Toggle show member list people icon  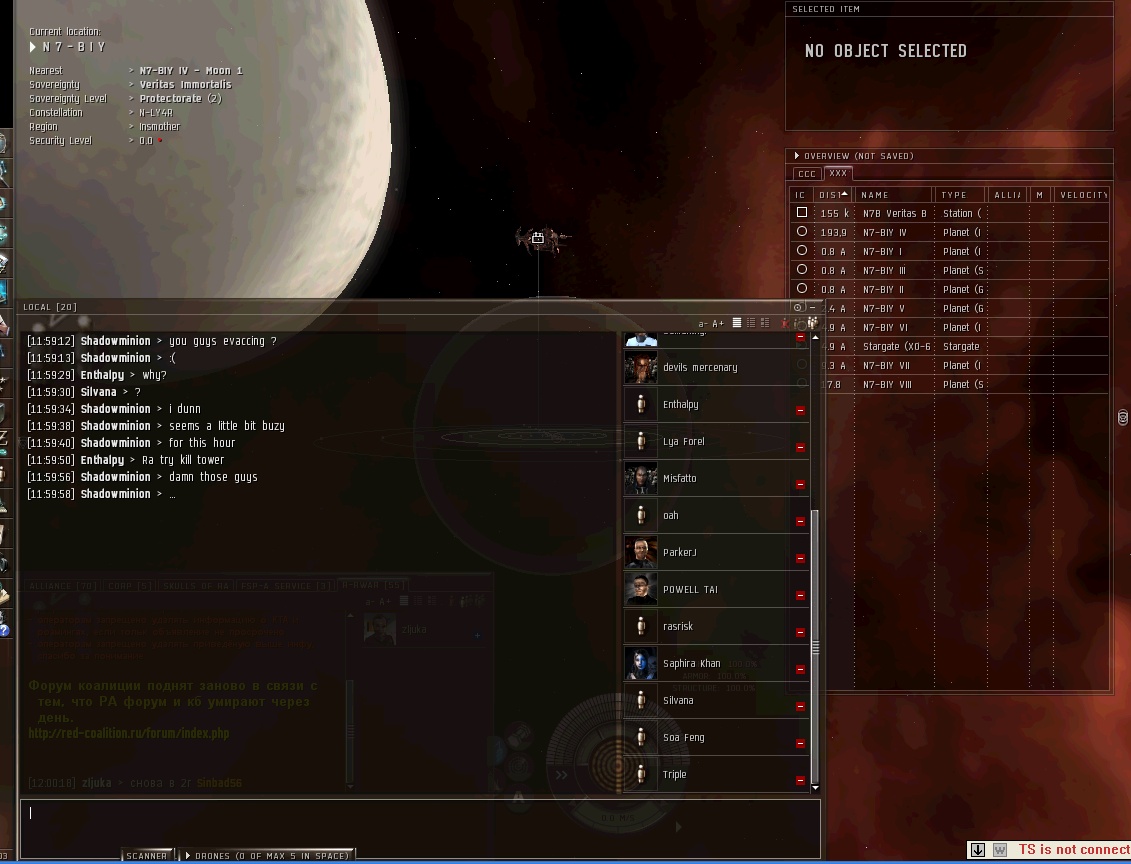pyautogui.click(x=812, y=323)
